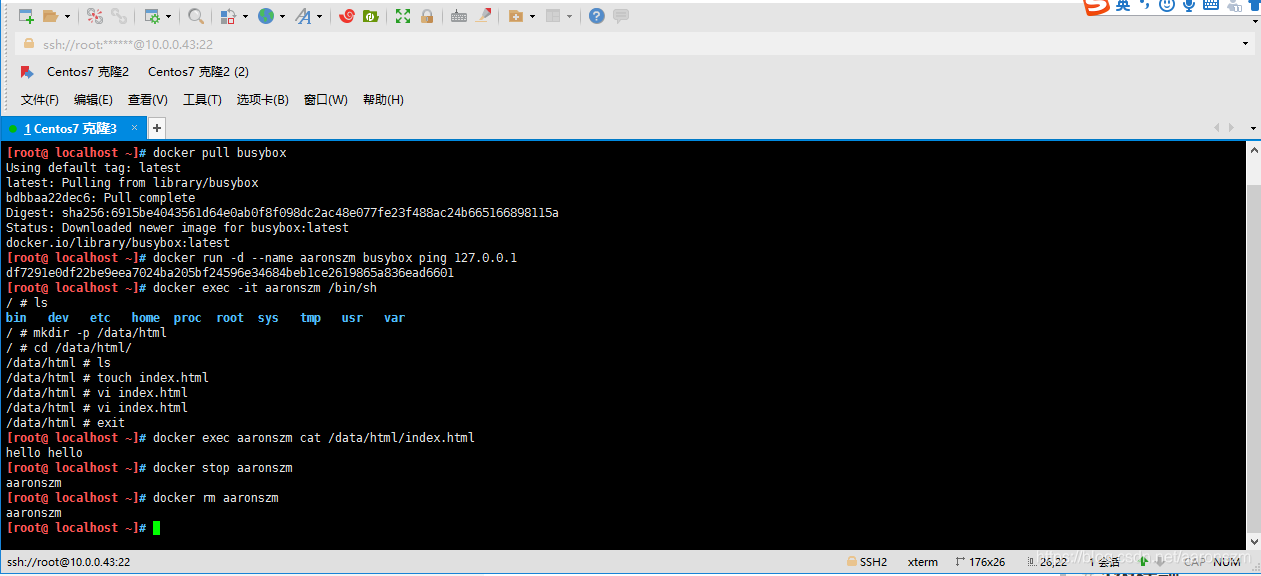Click the terminal scrollbar up arrow
The height and width of the screenshot is (576, 1261).
click(x=1253, y=149)
